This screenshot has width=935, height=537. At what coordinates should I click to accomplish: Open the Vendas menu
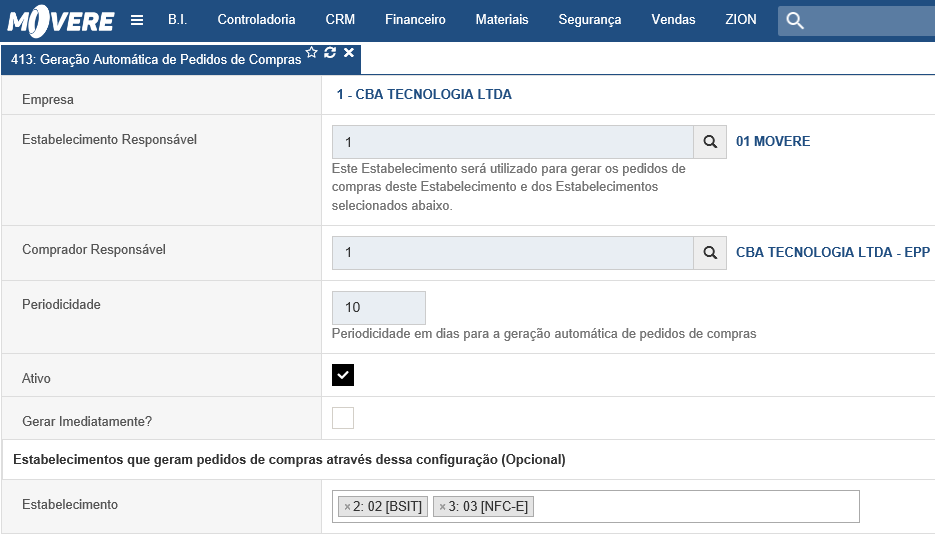click(673, 20)
